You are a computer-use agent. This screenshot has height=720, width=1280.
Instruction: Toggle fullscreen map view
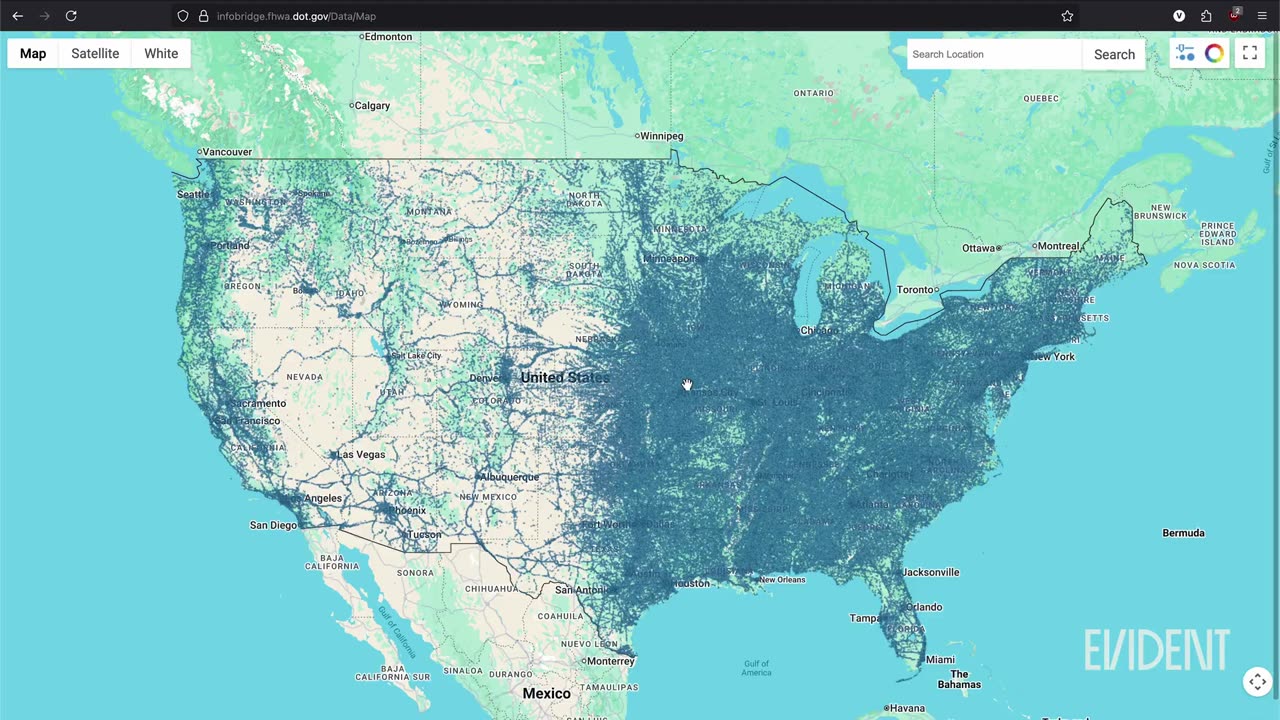[1250, 54]
